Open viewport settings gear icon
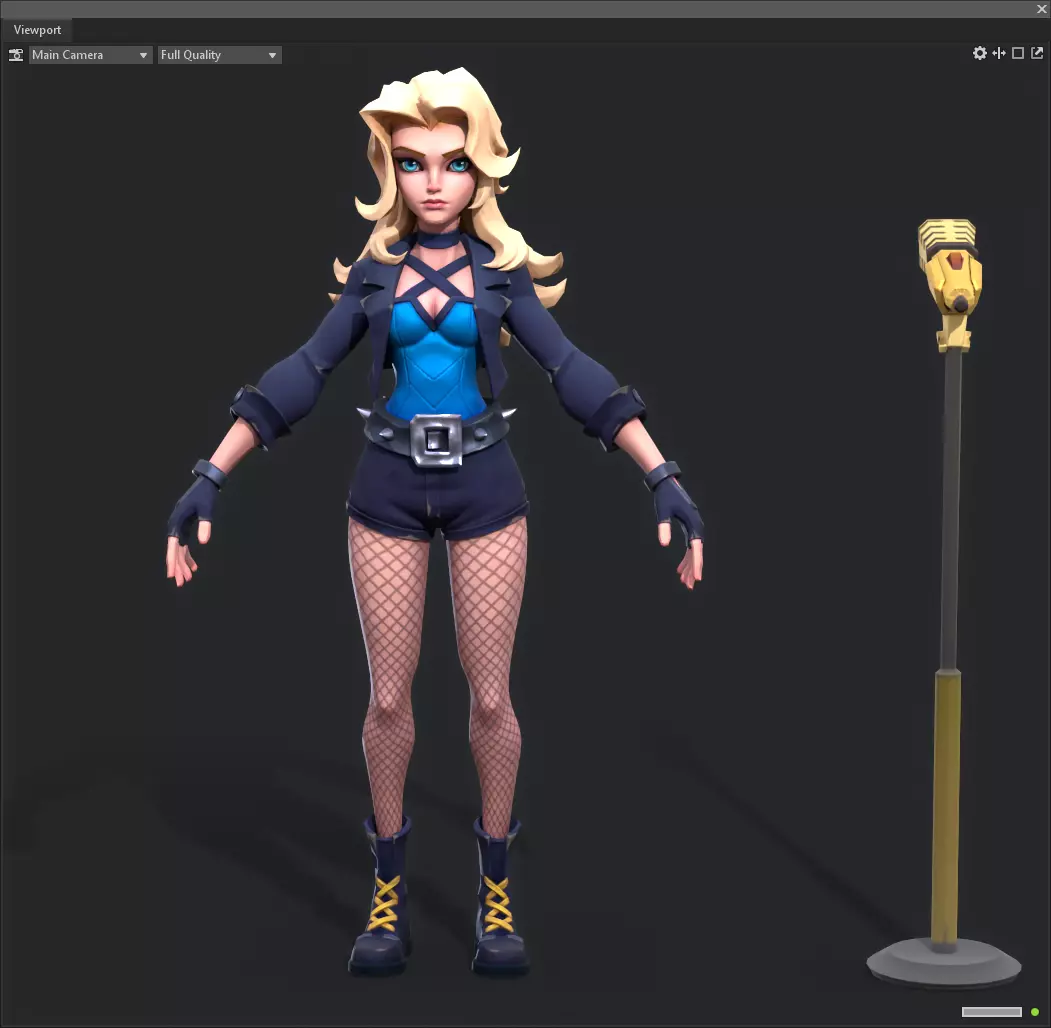The image size is (1051, 1028). (x=979, y=53)
